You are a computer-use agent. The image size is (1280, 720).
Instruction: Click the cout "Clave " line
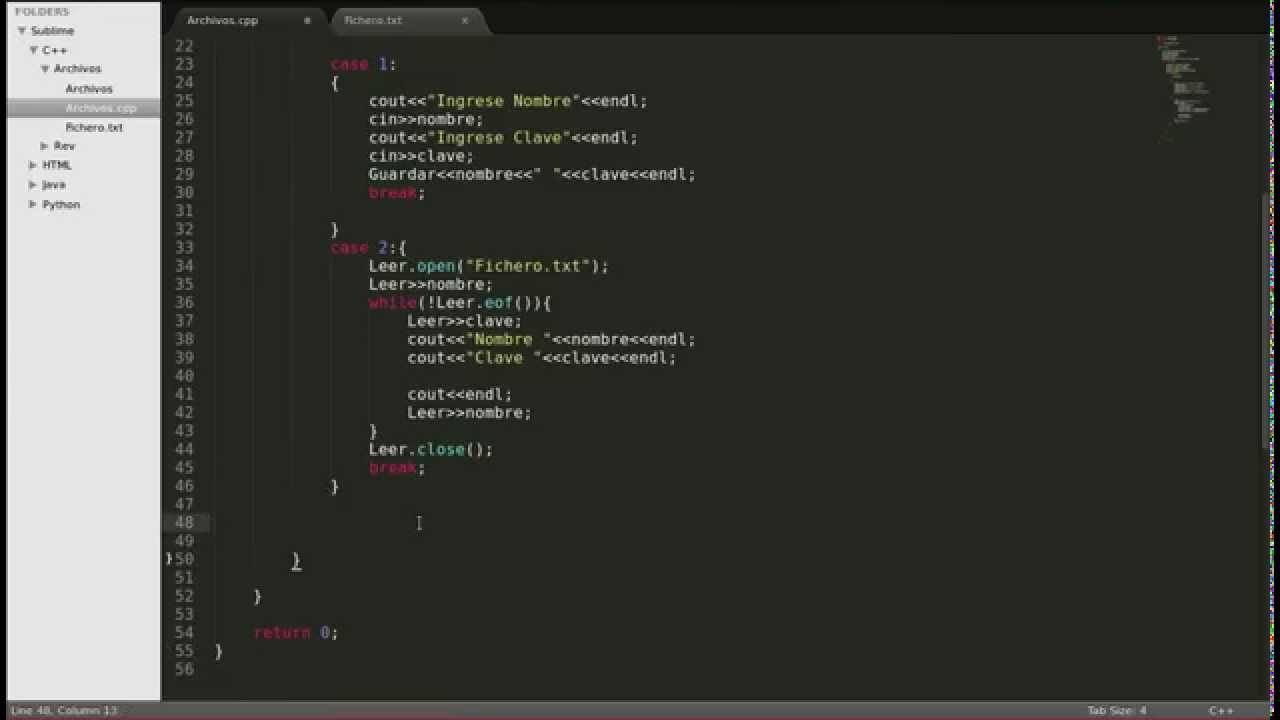point(541,358)
